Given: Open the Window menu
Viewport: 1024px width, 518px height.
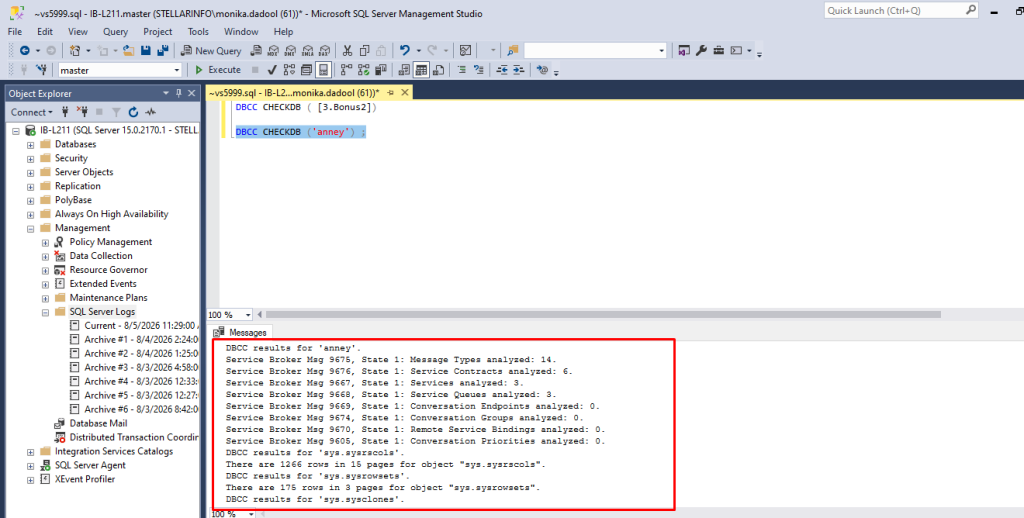Looking at the screenshot, I should pos(241,31).
